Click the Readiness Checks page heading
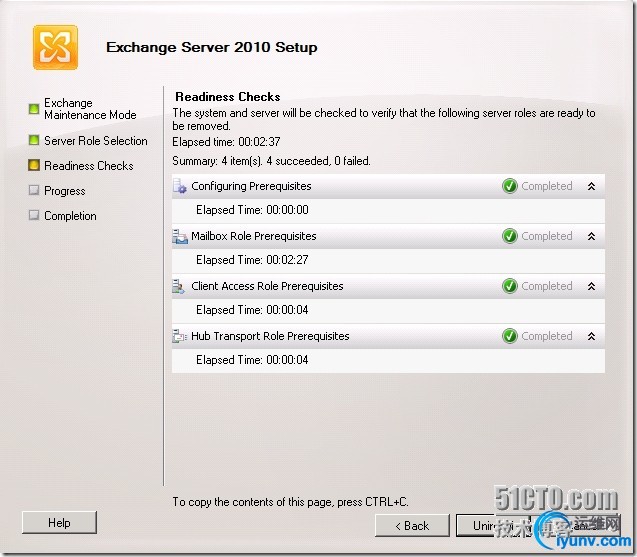Viewport: 637px width, 557px height. pyautogui.click(x=228, y=97)
